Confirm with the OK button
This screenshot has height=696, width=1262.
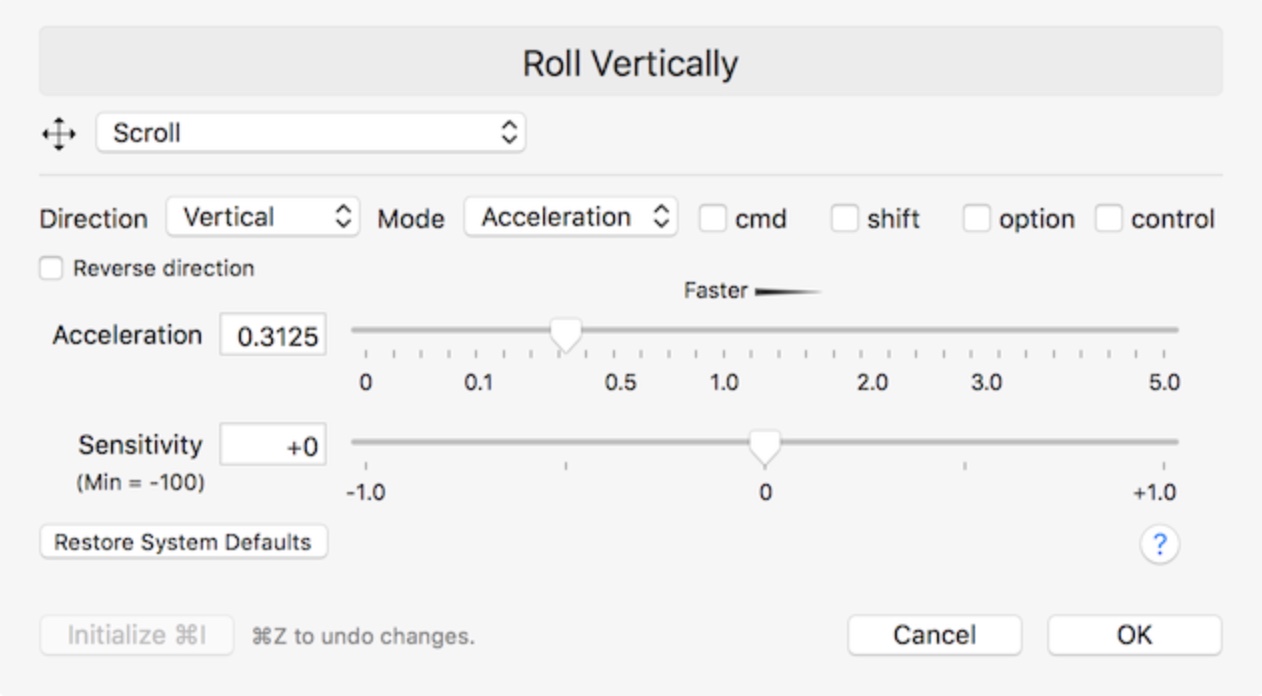1134,635
